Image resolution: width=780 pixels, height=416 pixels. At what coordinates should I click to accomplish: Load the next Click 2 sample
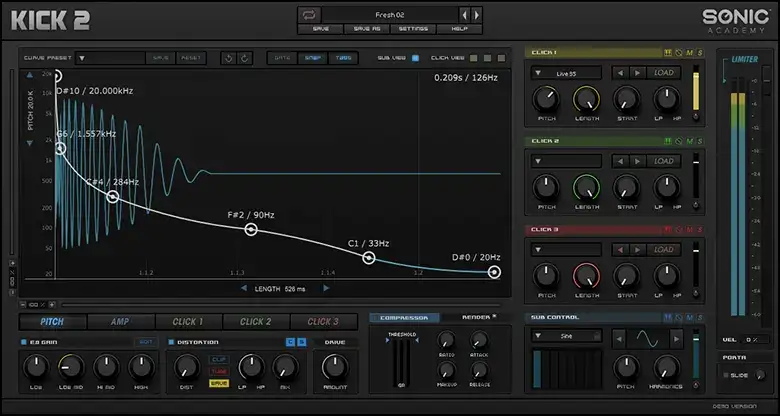click(x=638, y=161)
